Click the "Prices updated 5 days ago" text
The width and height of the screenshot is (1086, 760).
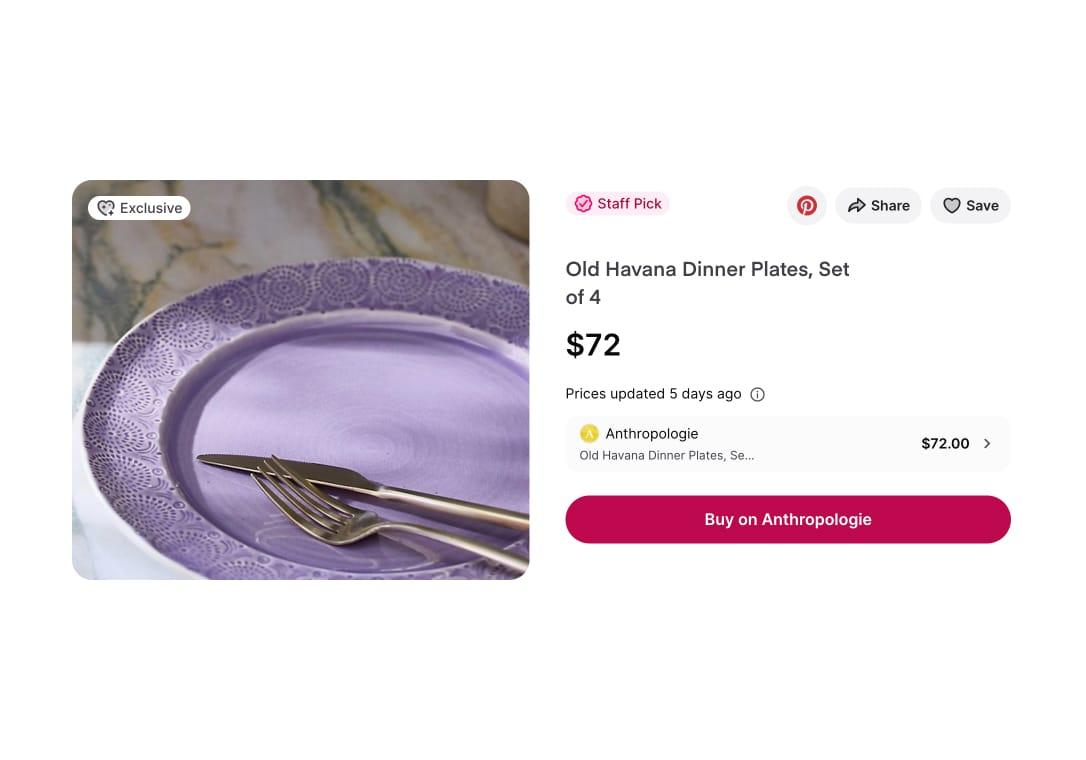tap(653, 394)
